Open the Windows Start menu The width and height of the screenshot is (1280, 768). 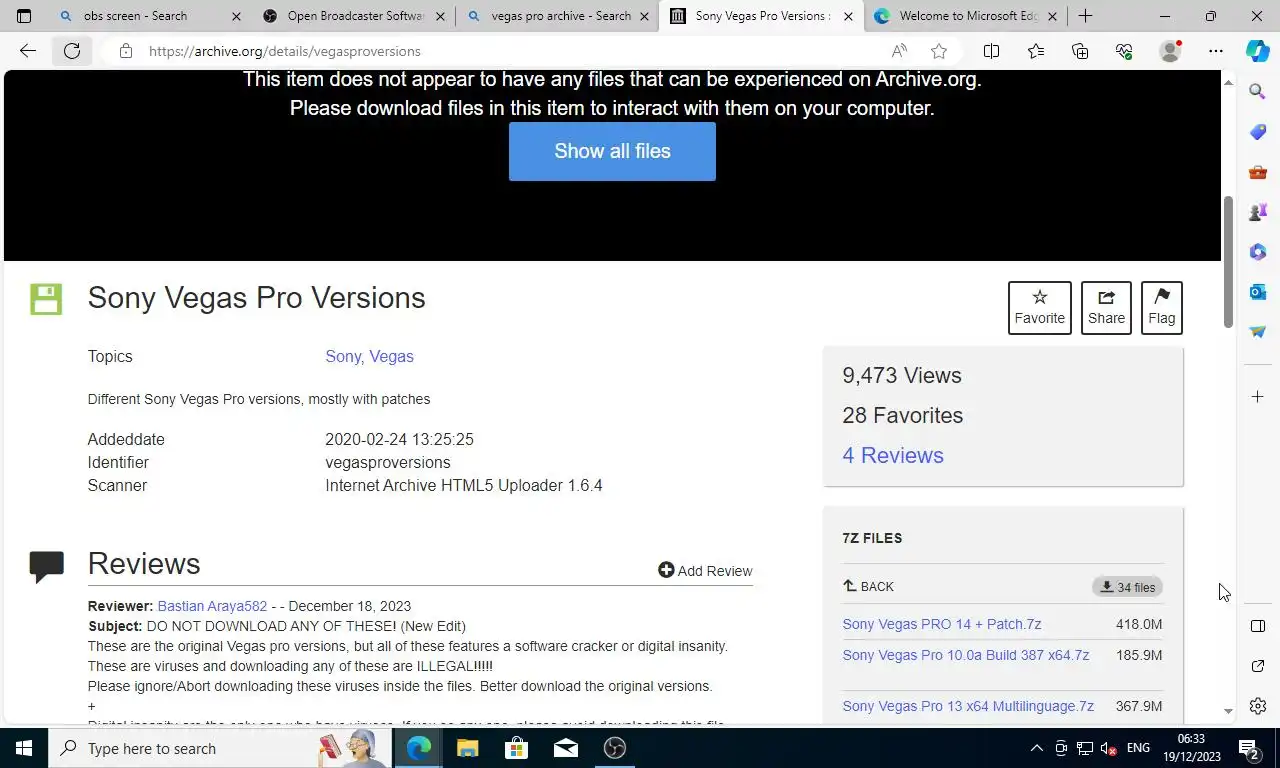tap(24, 748)
